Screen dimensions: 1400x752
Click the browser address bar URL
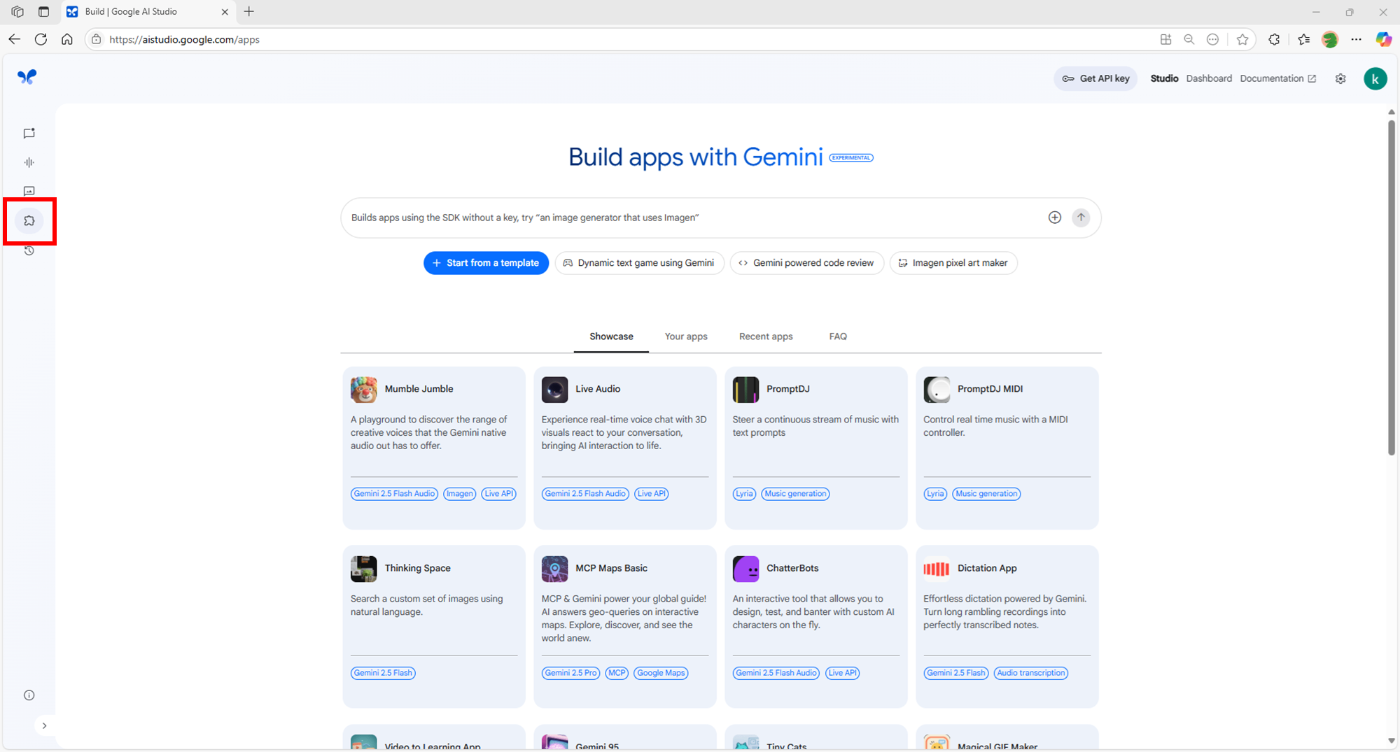[184, 40]
